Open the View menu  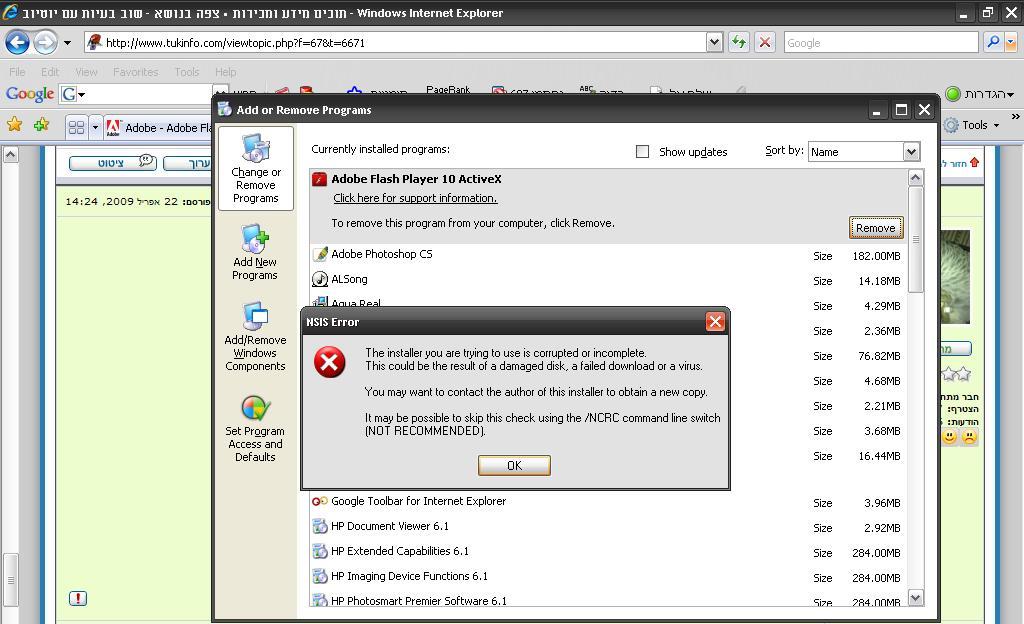point(86,72)
